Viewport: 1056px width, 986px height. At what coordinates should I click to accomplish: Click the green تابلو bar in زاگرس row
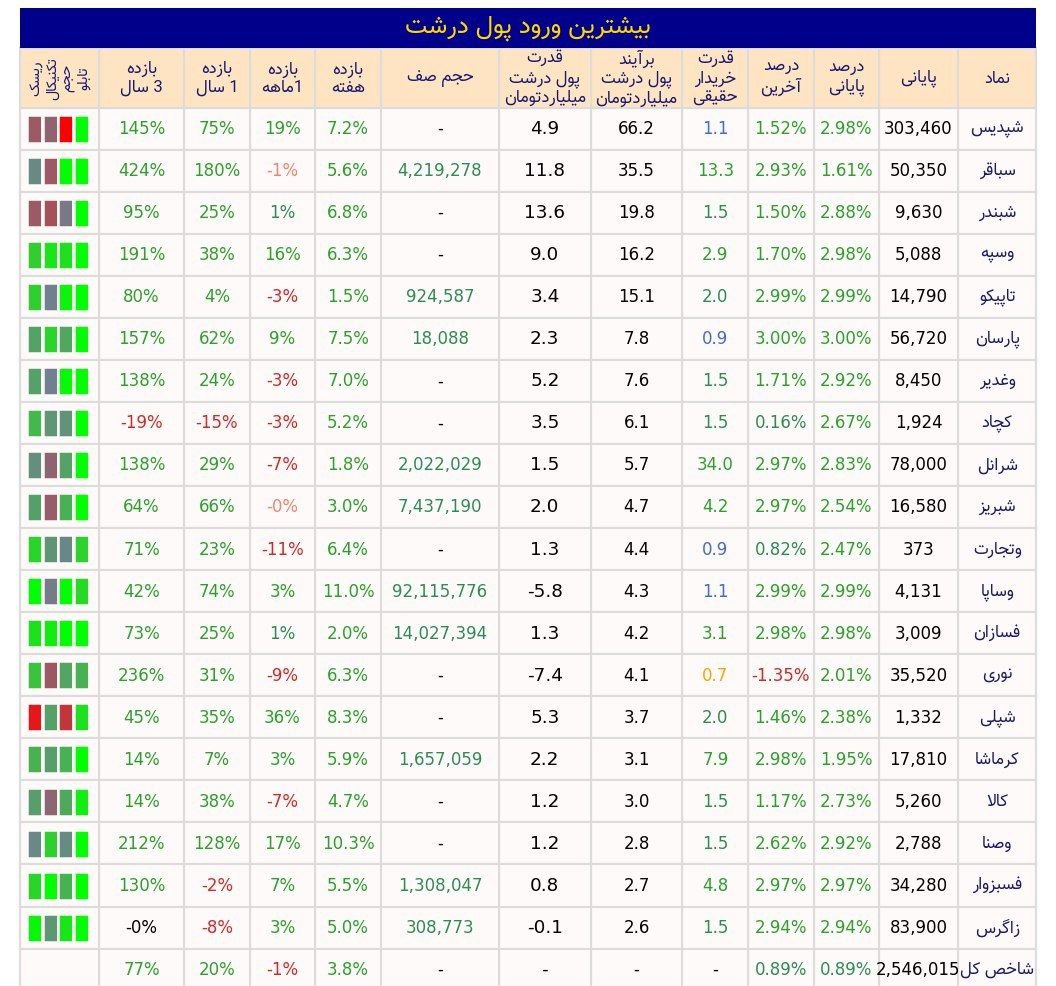tap(81, 927)
